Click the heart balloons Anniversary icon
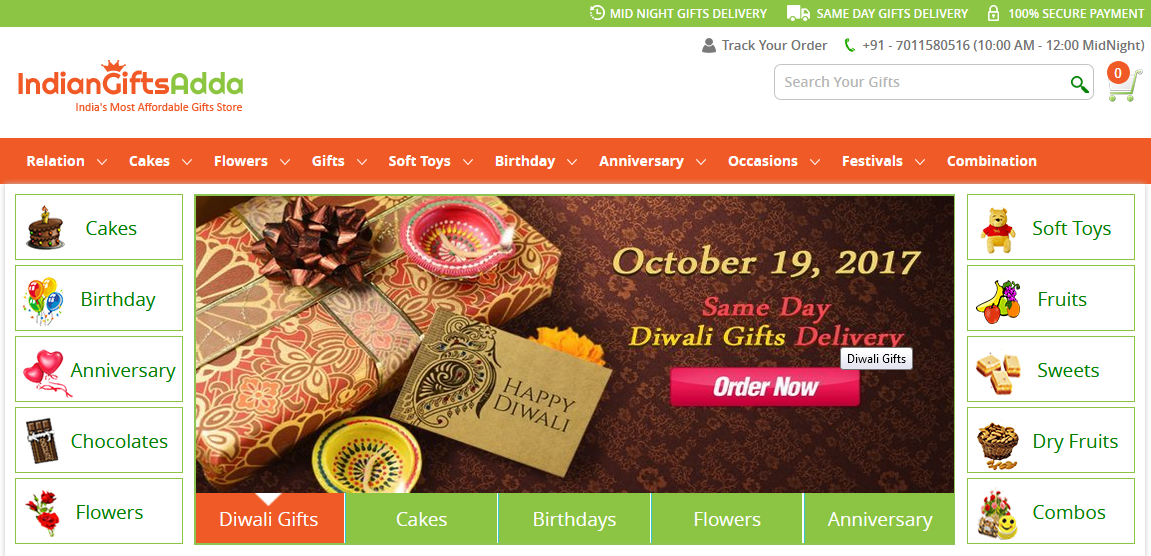Image resolution: width=1151 pixels, height=556 pixels. (43, 372)
